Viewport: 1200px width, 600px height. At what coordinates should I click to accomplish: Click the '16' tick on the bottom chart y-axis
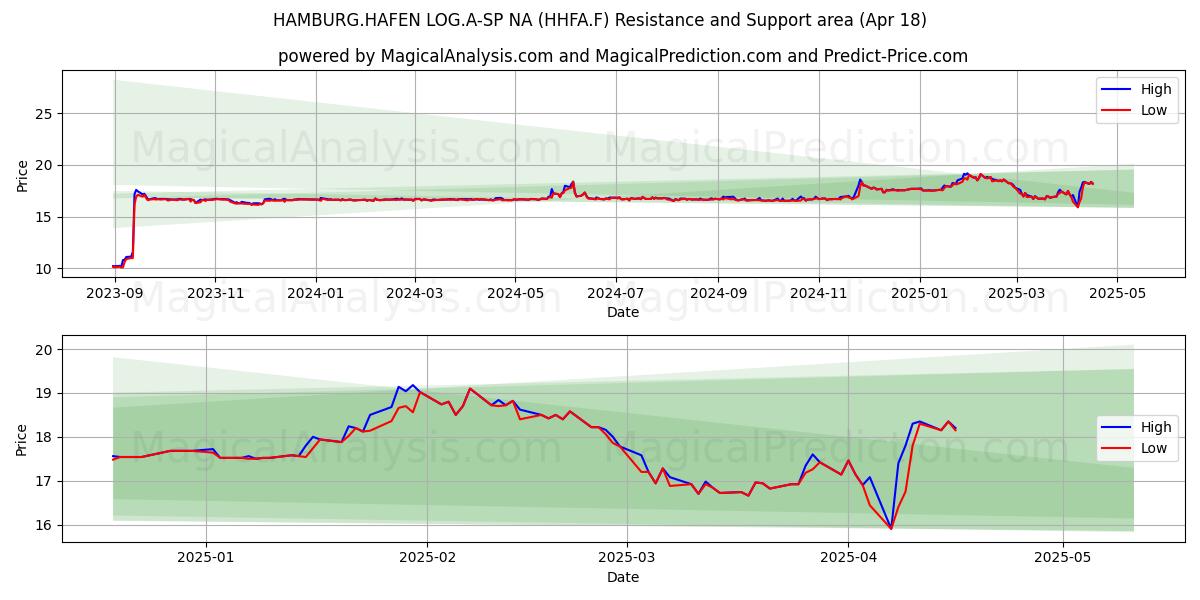(x=45, y=525)
